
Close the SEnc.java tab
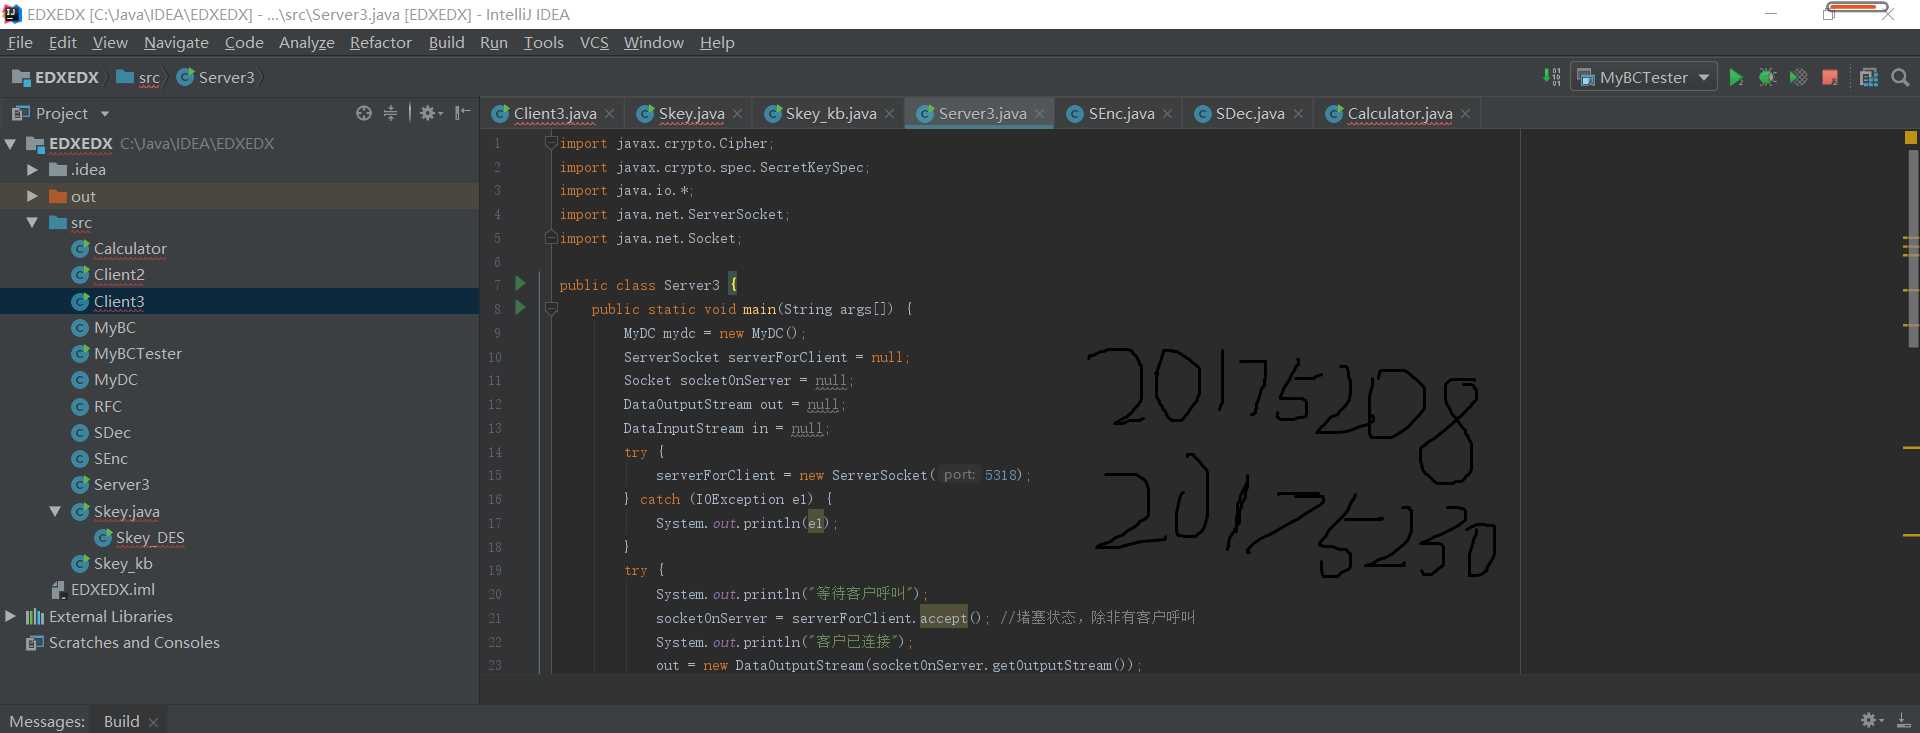pos(1167,114)
